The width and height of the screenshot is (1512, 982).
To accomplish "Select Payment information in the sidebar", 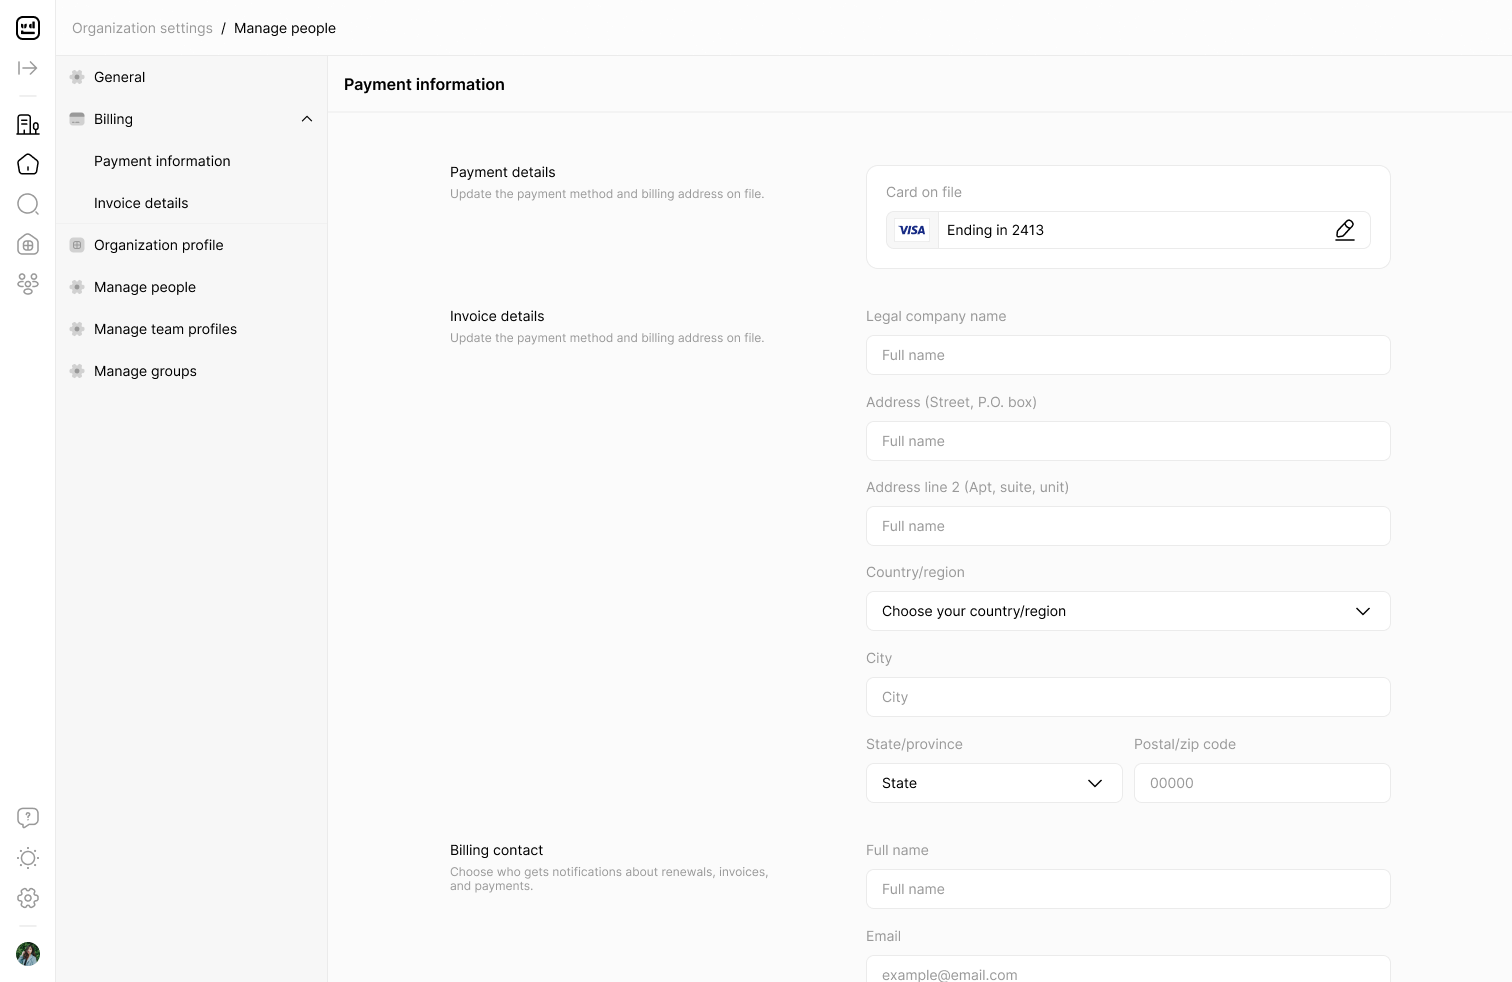I will [162, 161].
